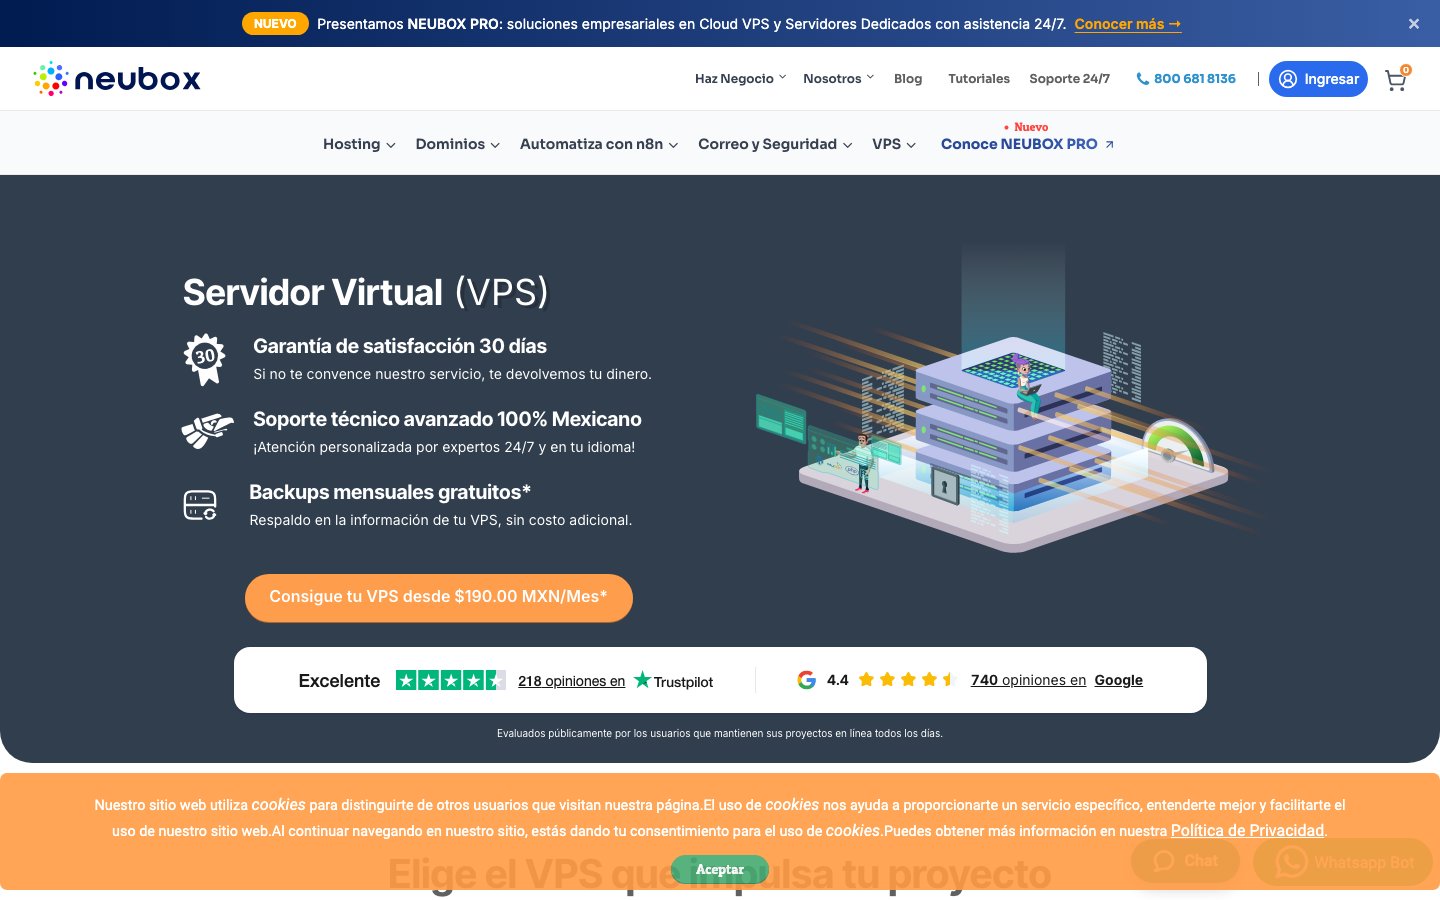Click the Trustpilot logo
Image resolution: width=1440 pixels, height=900 pixels.
tap(674, 681)
